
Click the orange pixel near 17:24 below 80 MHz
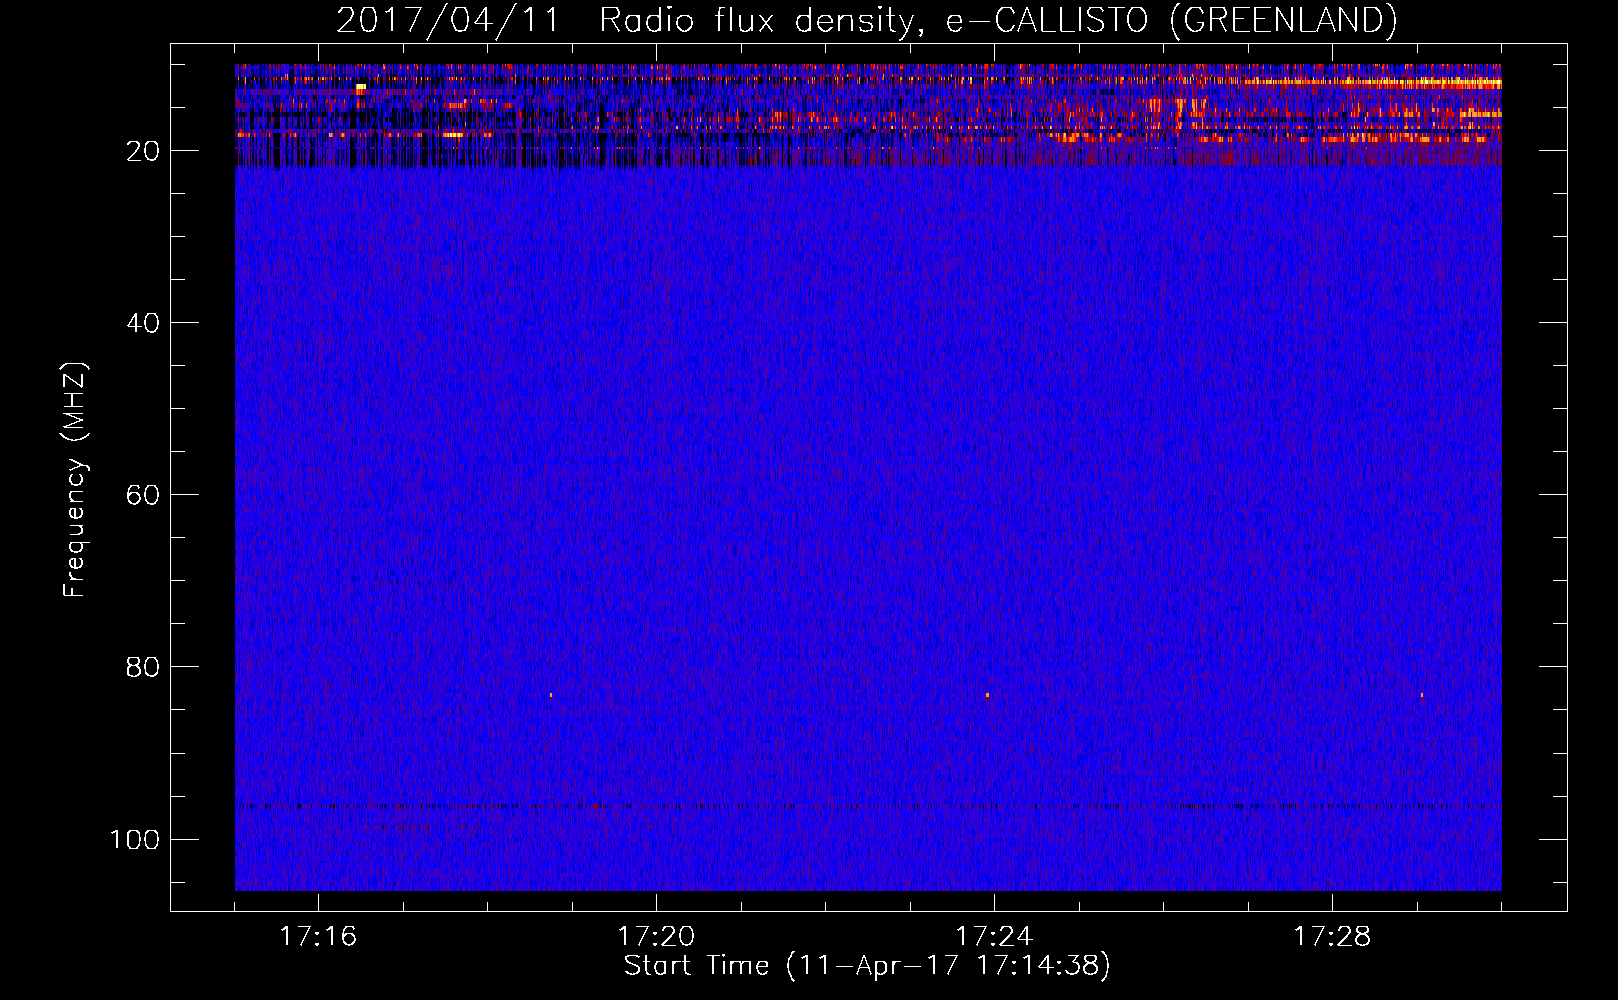pyautogui.click(x=987, y=695)
